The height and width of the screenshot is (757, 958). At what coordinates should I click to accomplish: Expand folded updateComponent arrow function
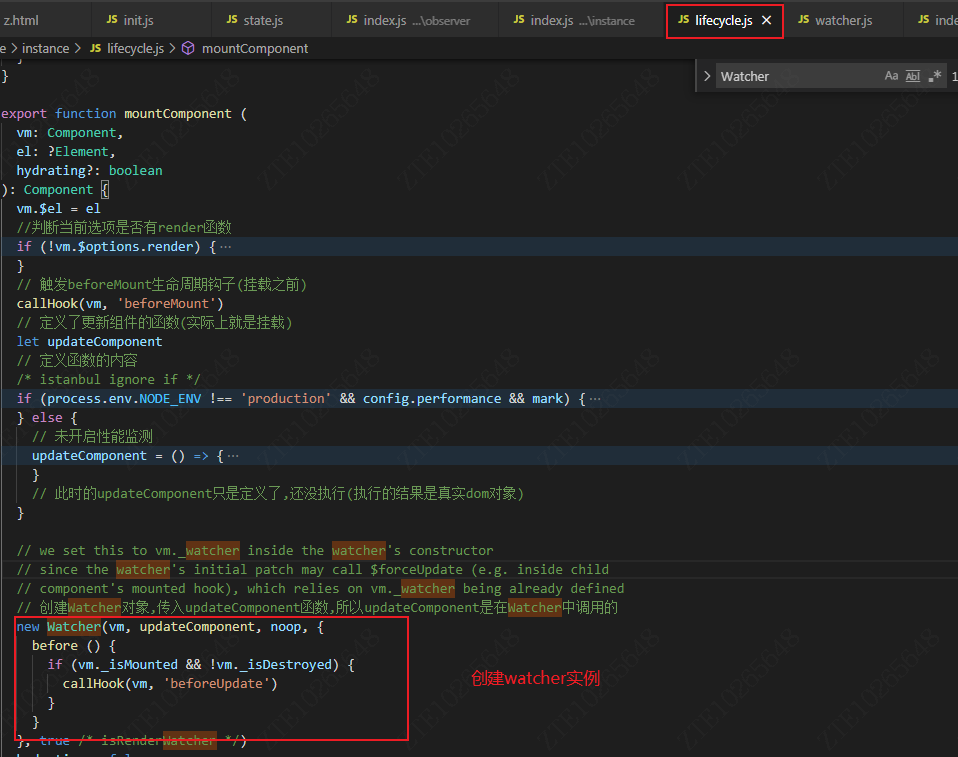click(233, 456)
